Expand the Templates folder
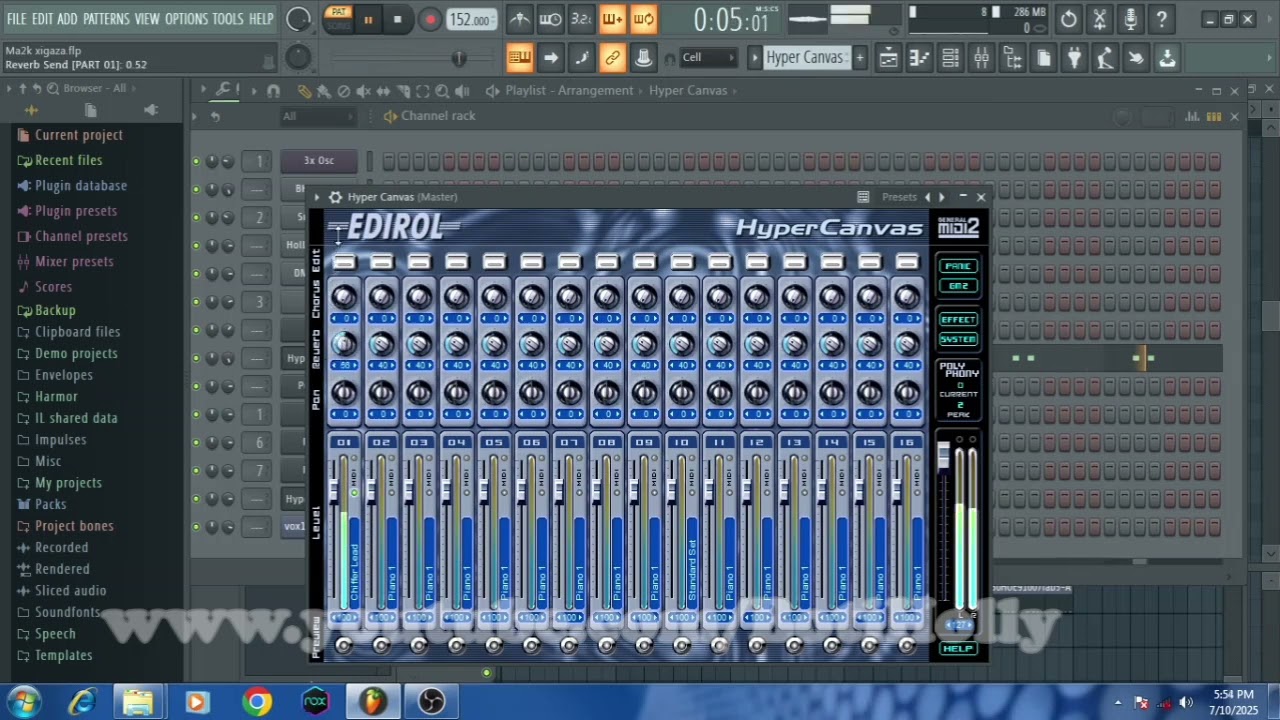Viewport: 1280px width, 720px height. tap(63, 655)
